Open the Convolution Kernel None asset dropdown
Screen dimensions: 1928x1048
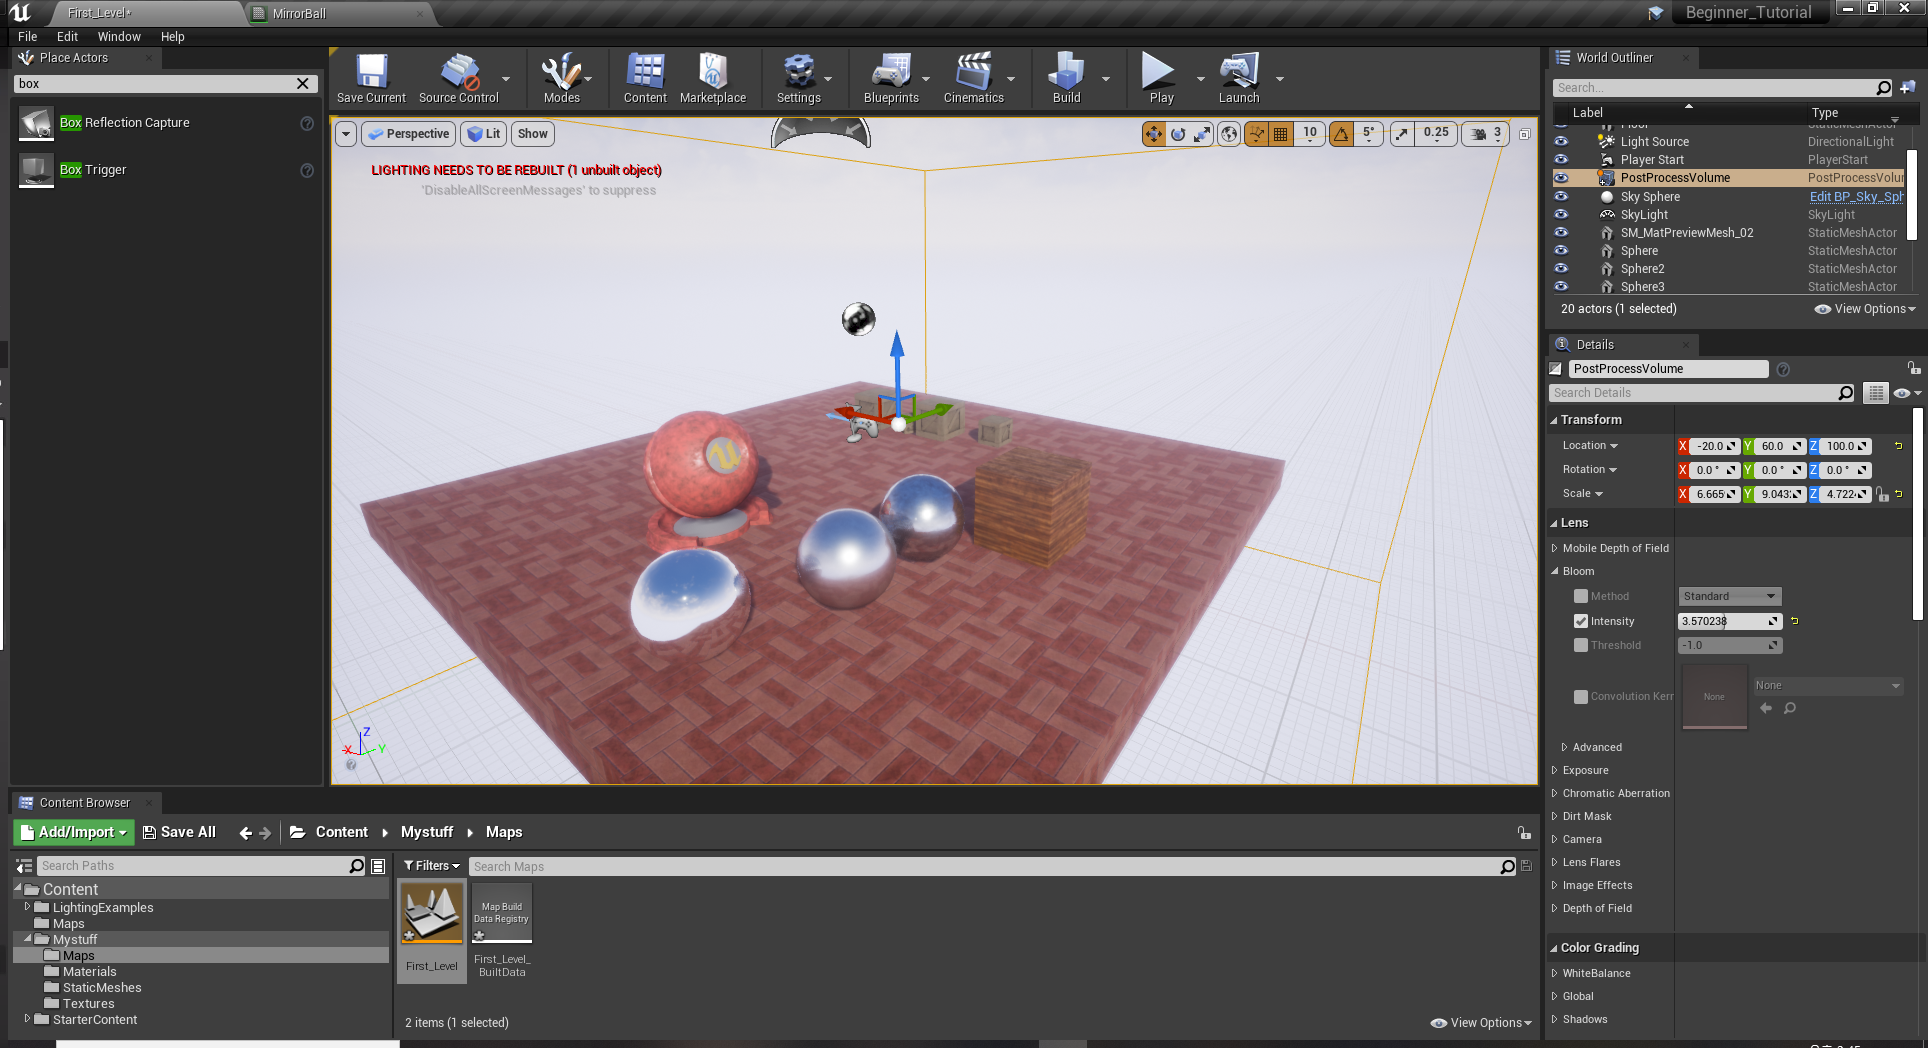(1827, 686)
